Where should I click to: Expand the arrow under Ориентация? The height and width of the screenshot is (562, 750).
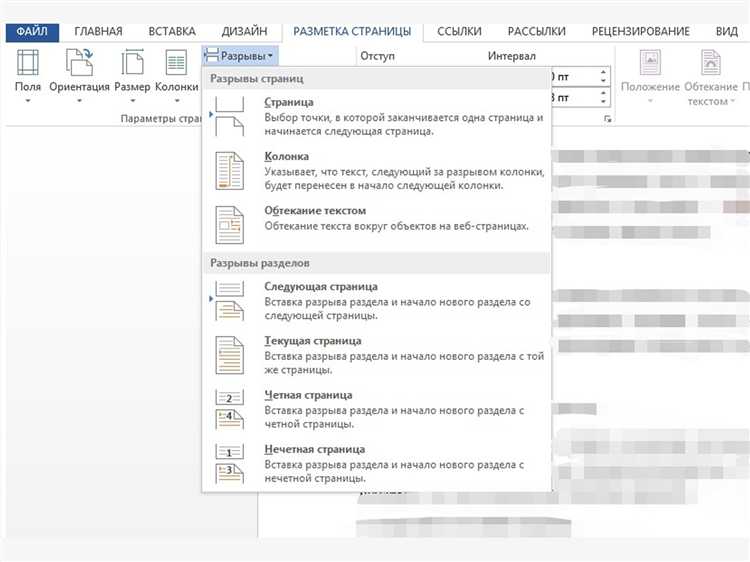(79, 101)
